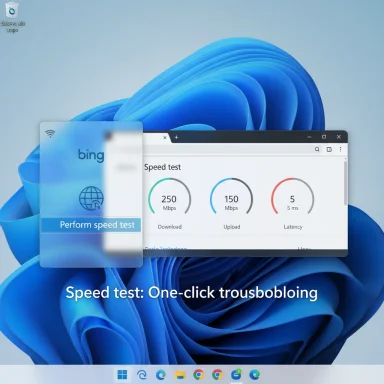This screenshot has width=384, height=384.
Task: Click the Speed test heading
Action: [162, 167]
